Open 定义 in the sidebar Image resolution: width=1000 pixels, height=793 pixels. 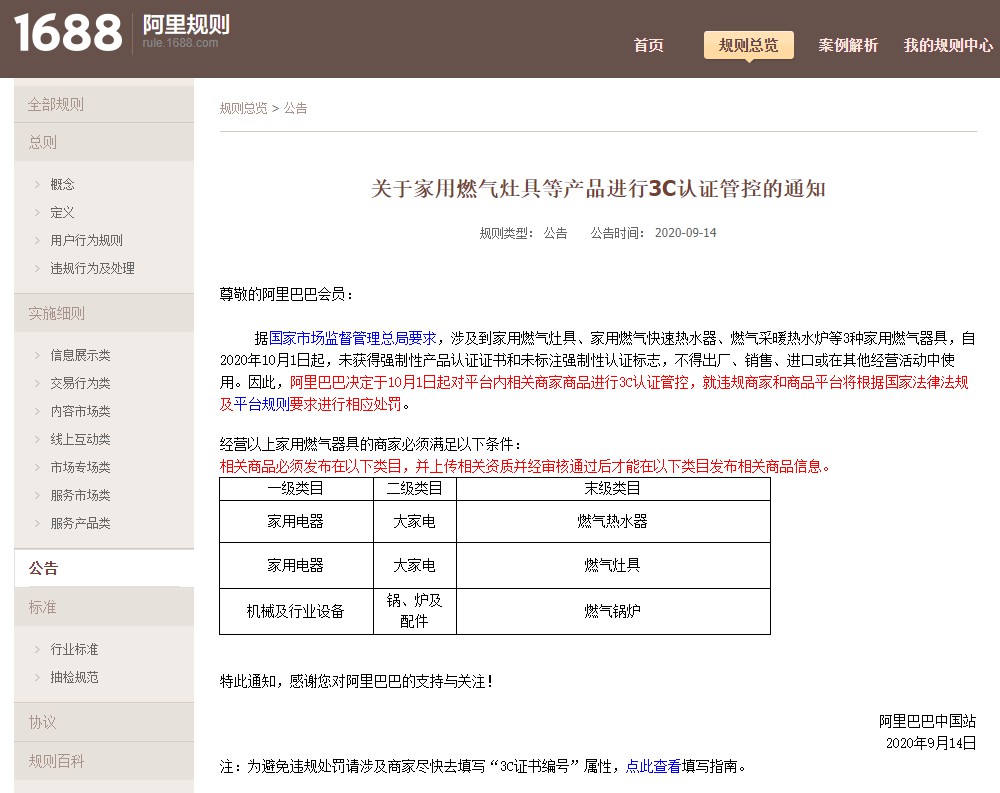click(x=62, y=212)
